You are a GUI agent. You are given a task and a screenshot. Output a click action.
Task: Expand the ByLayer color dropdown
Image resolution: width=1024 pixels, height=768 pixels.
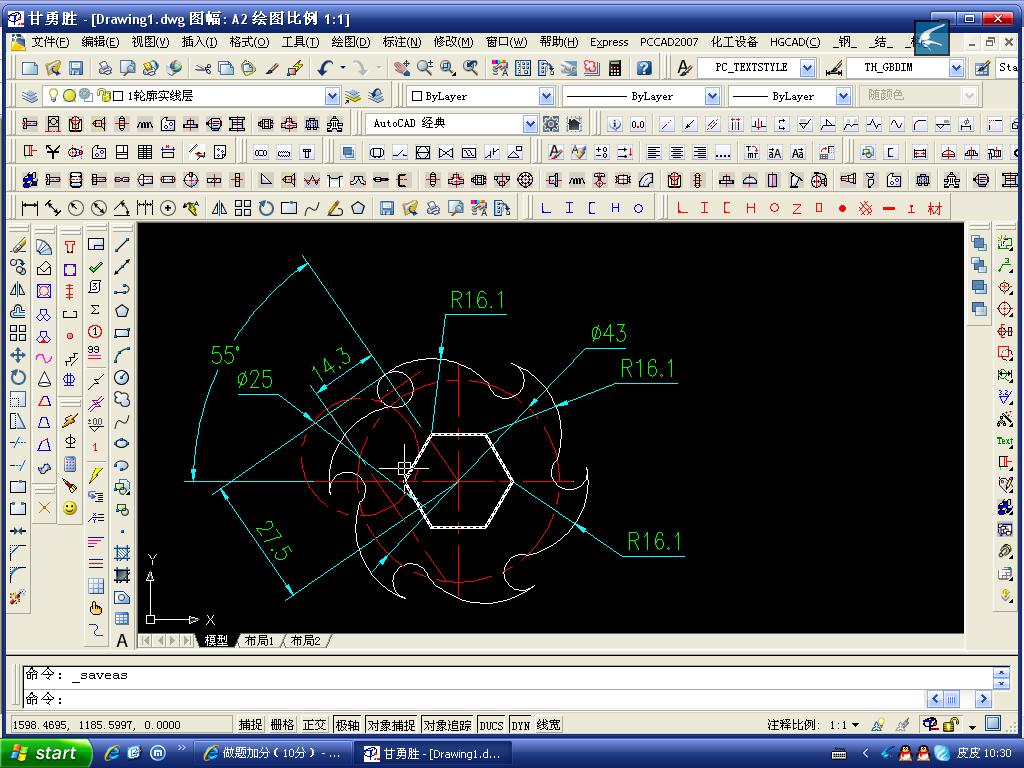(x=546, y=96)
